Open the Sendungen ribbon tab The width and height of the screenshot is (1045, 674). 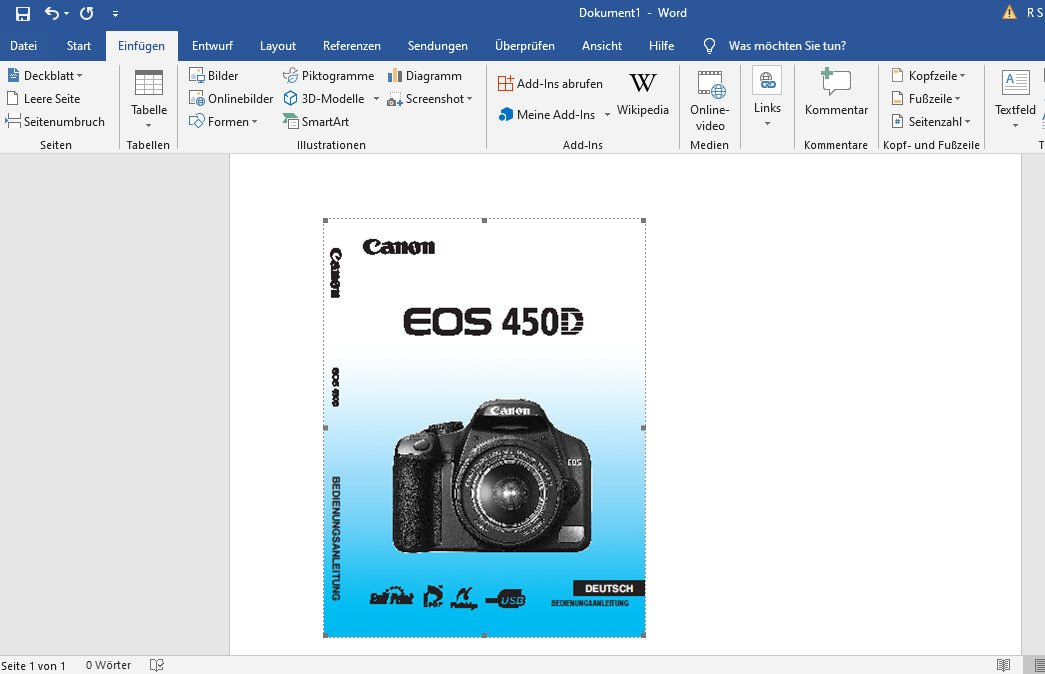[x=438, y=45]
